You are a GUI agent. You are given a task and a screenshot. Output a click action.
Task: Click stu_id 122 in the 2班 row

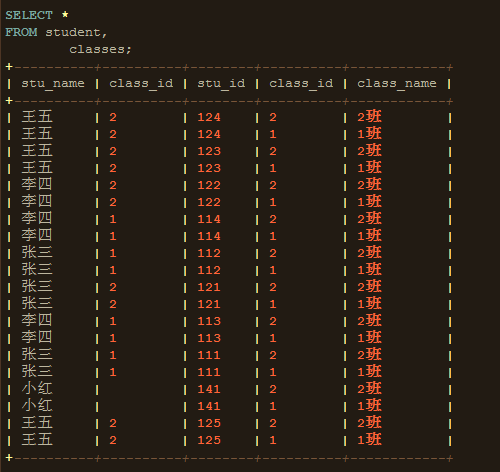point(209,185)
